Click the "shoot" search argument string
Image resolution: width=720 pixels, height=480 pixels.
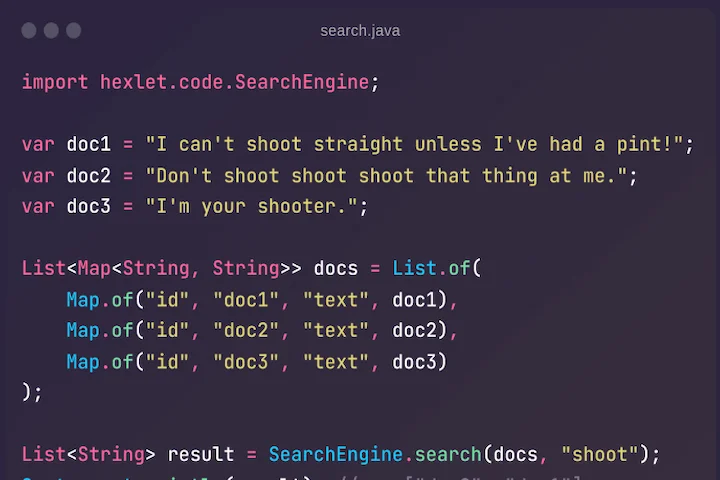pyautogui.click(x=600, y=455)
